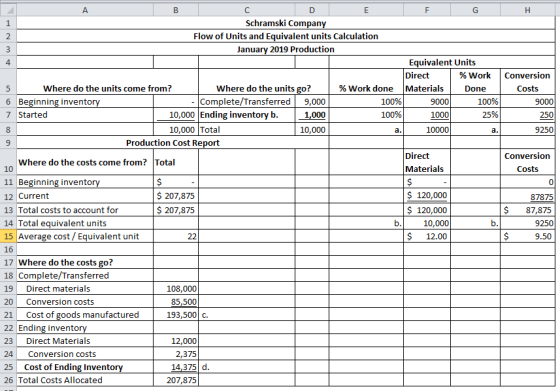The height and width of the screenshot is (391, 560).
Task: Click the 'Equivalent Units' heading cell
Action: [x=442, y=62]
